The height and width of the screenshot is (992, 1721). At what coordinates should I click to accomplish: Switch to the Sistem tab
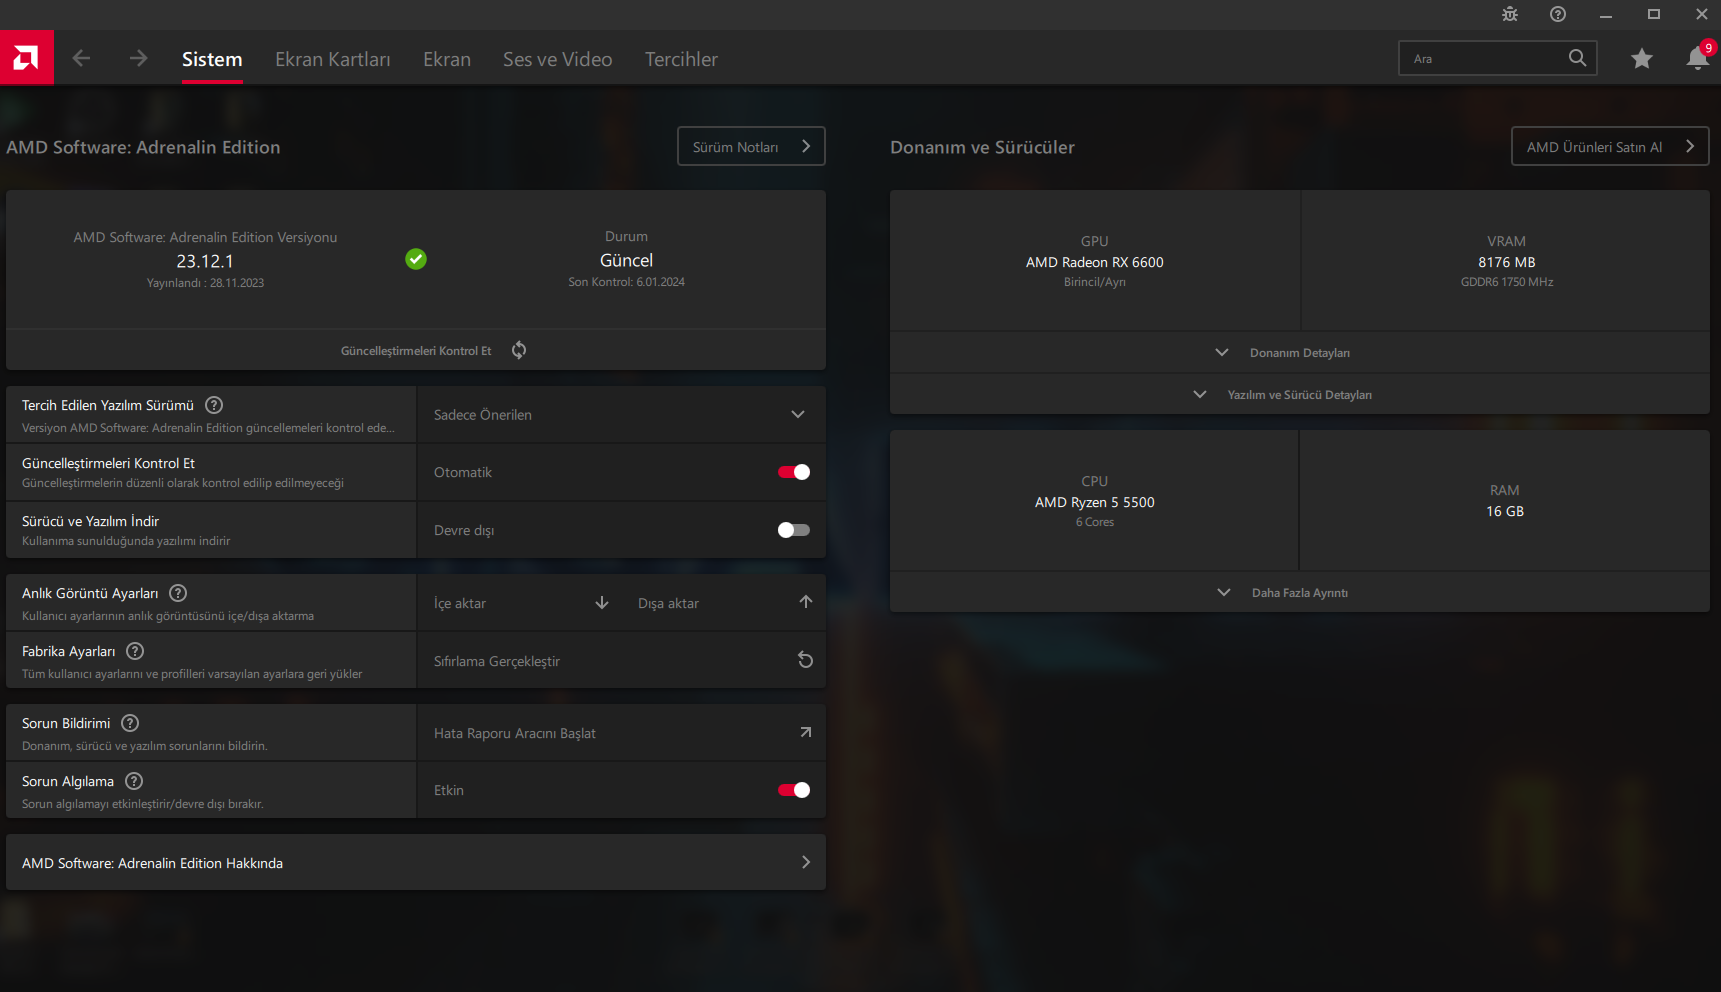click(212, 59)
